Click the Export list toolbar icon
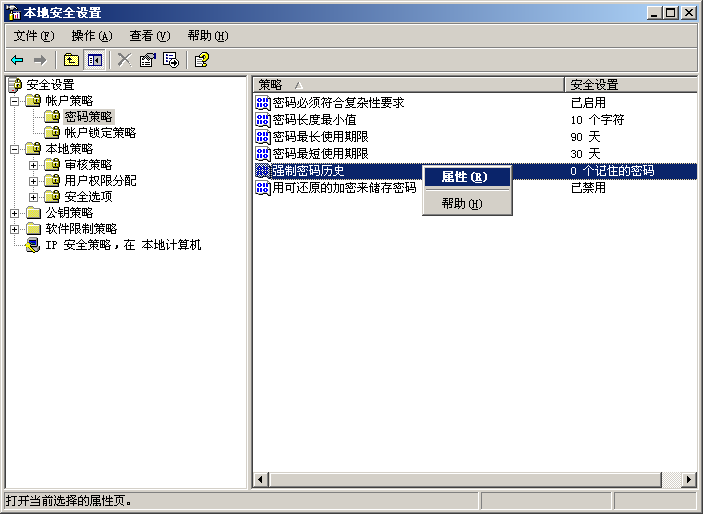The height and width of the screenshot is (514, 703). [171, 60]
